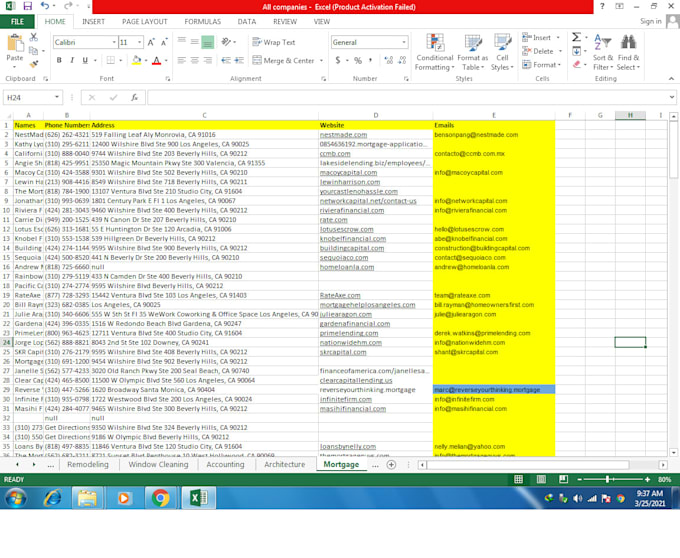Click the Borders icon
Viewport: 680px width, 558px height.
[x=111, y=60]
